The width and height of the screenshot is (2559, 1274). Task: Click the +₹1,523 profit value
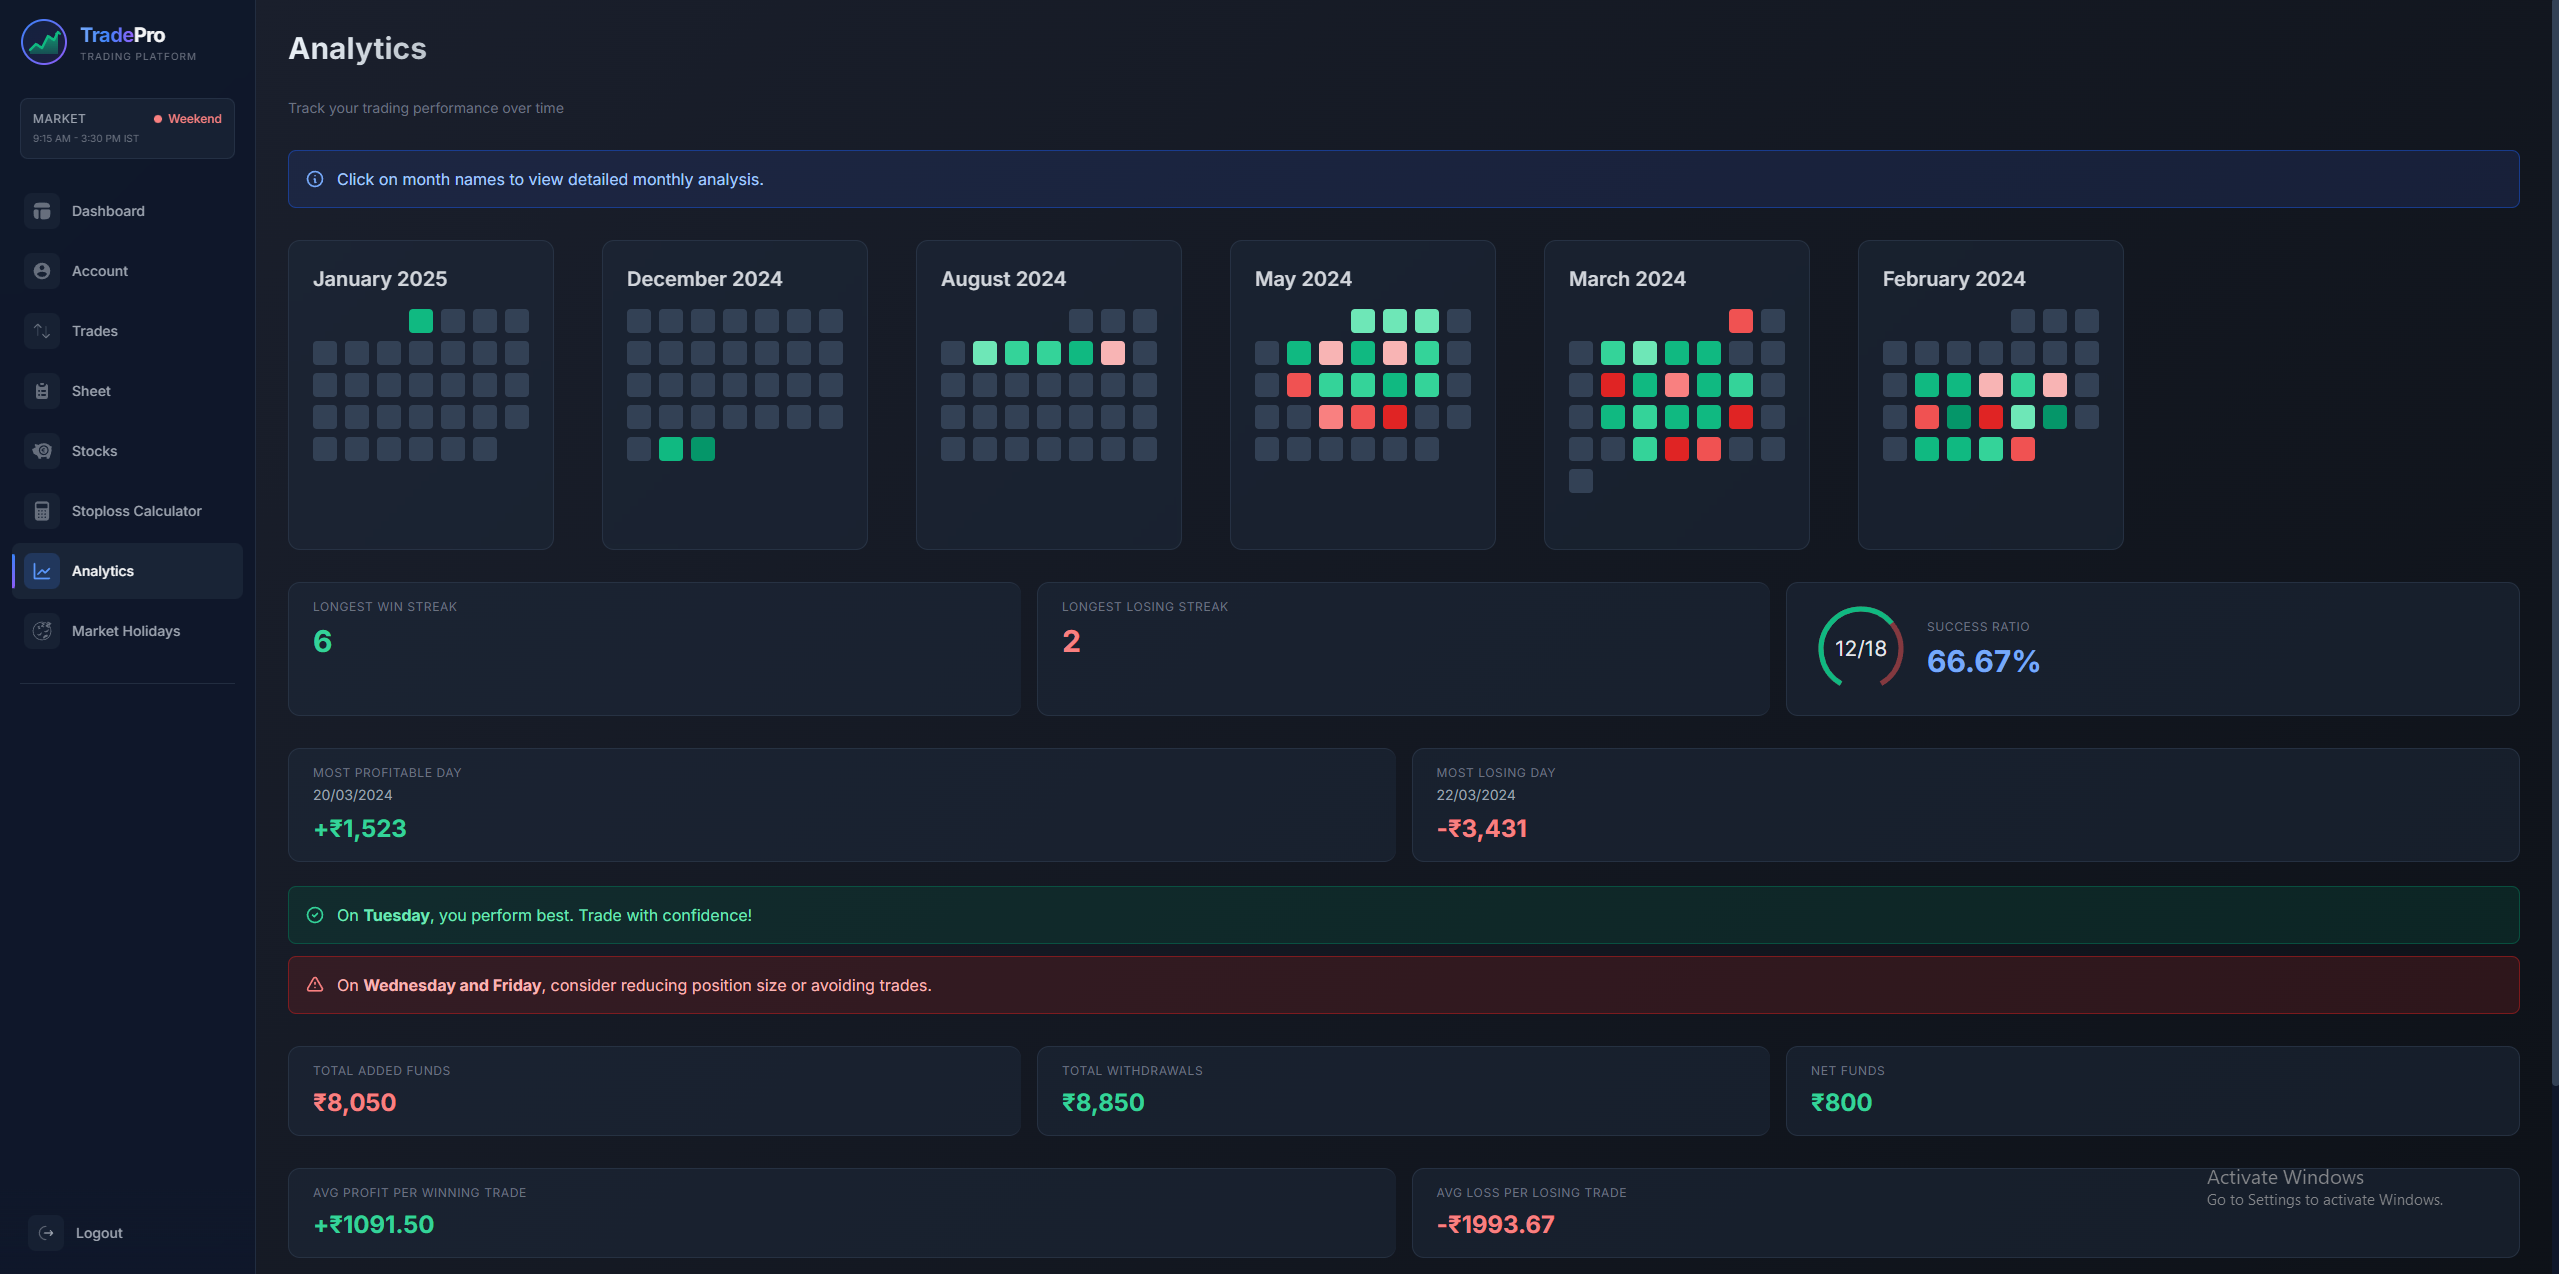[x=360, y=828]
